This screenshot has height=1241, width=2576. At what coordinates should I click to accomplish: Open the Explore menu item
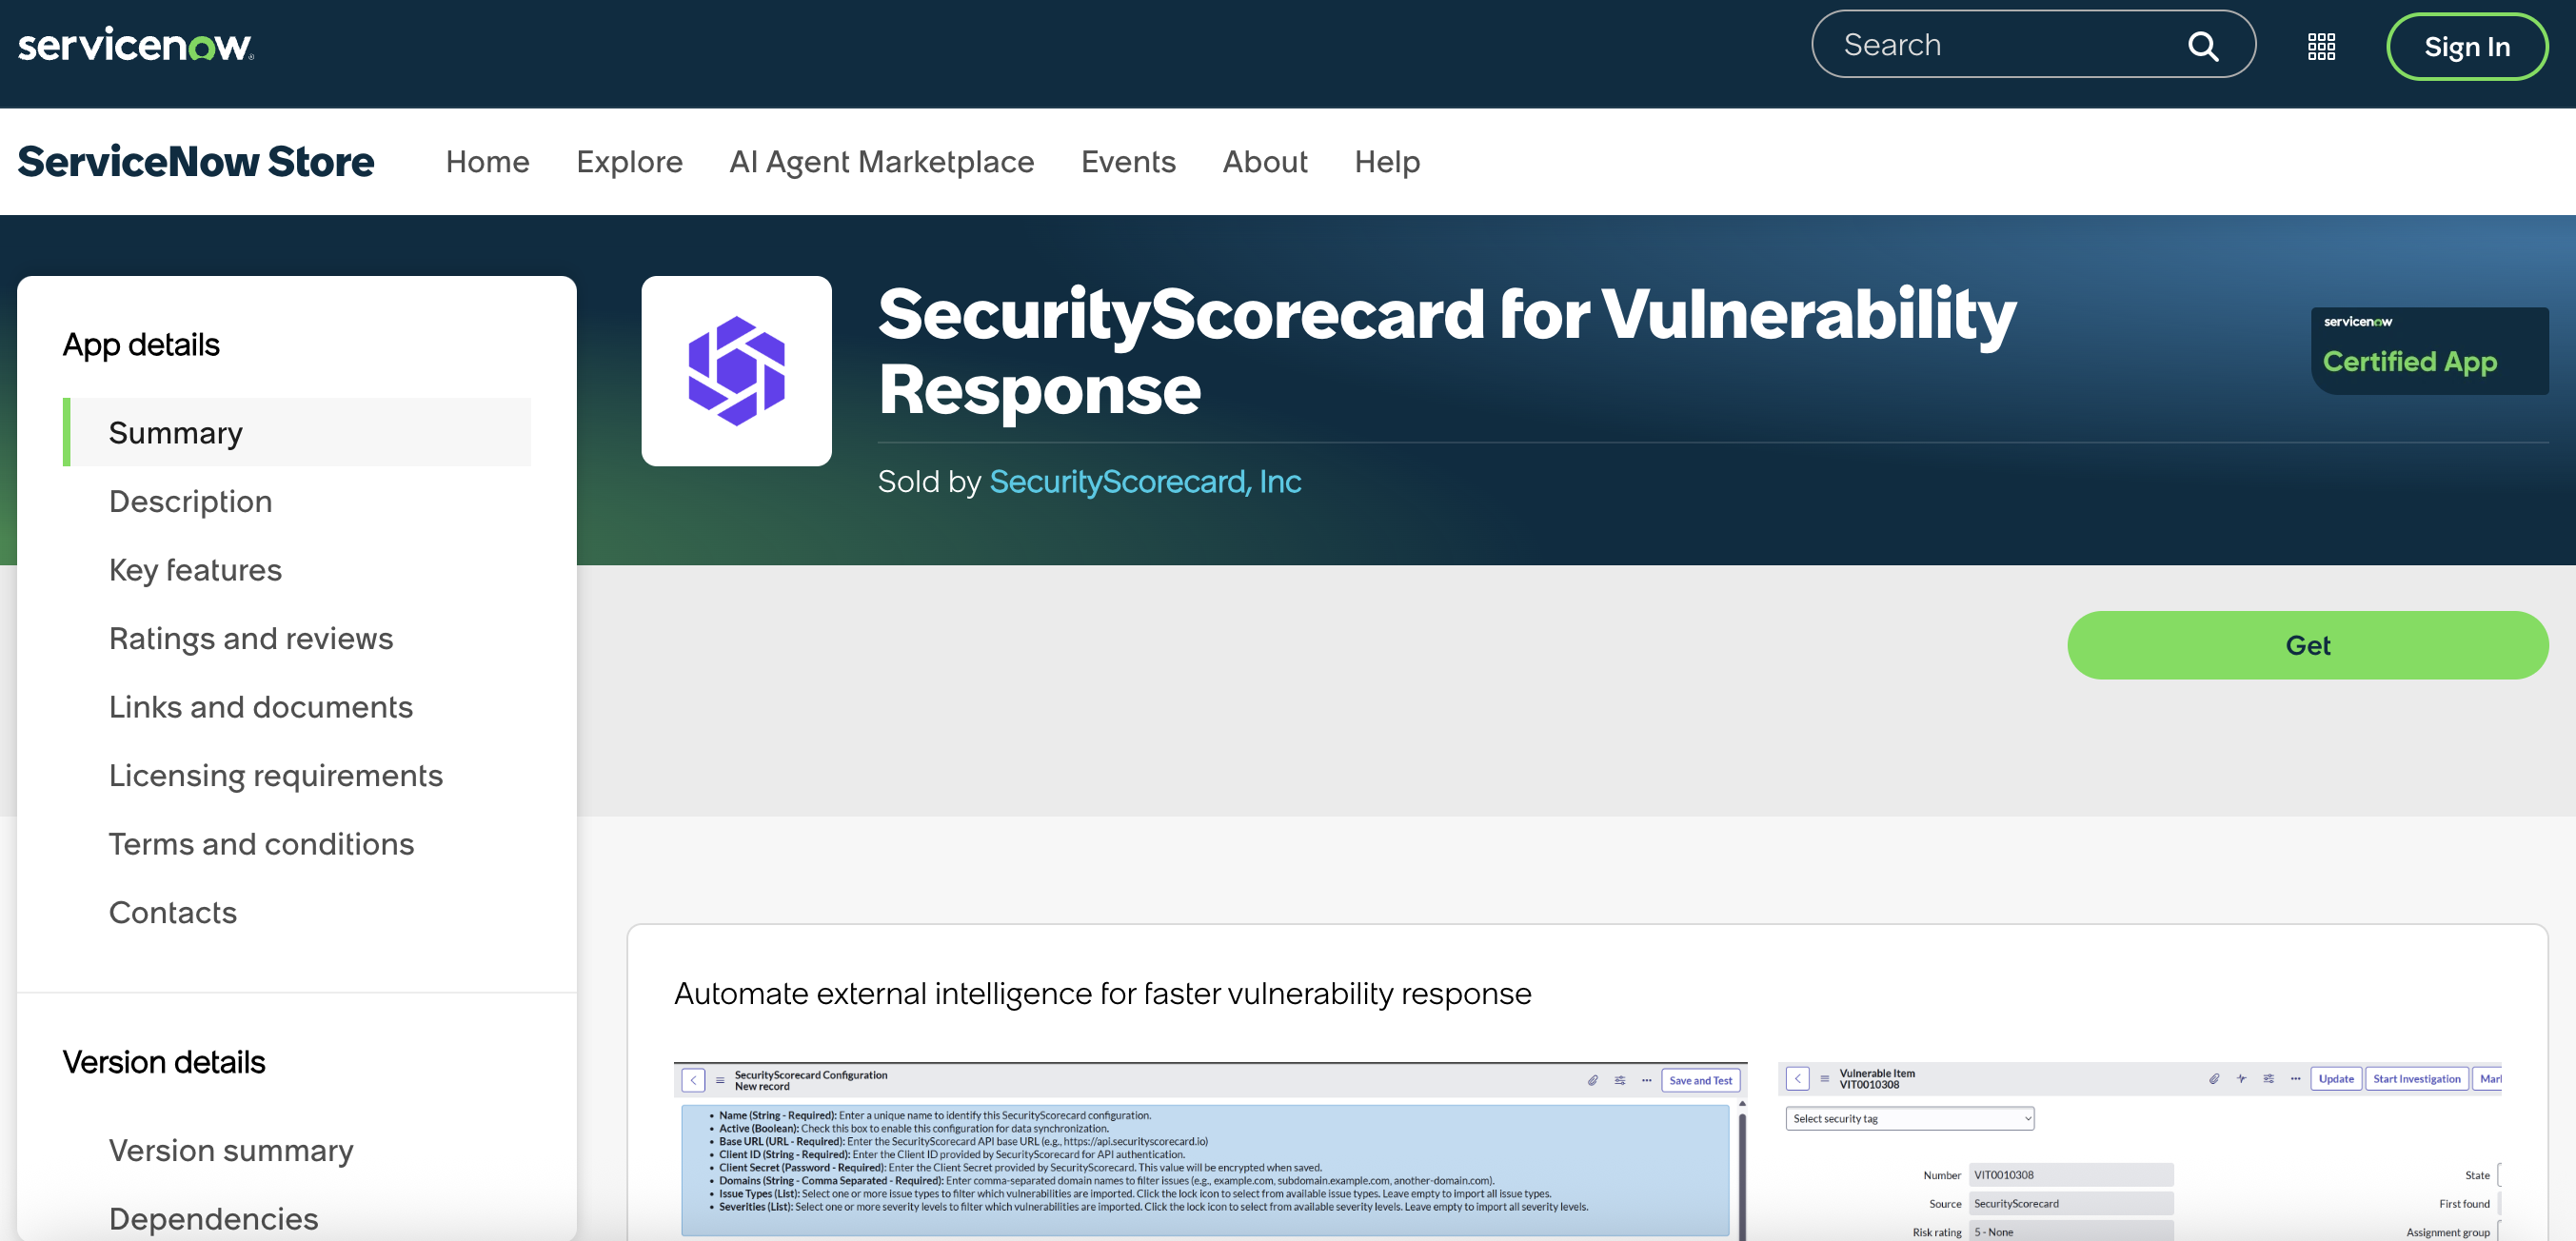pyautogui.click(x=629, y=162)
